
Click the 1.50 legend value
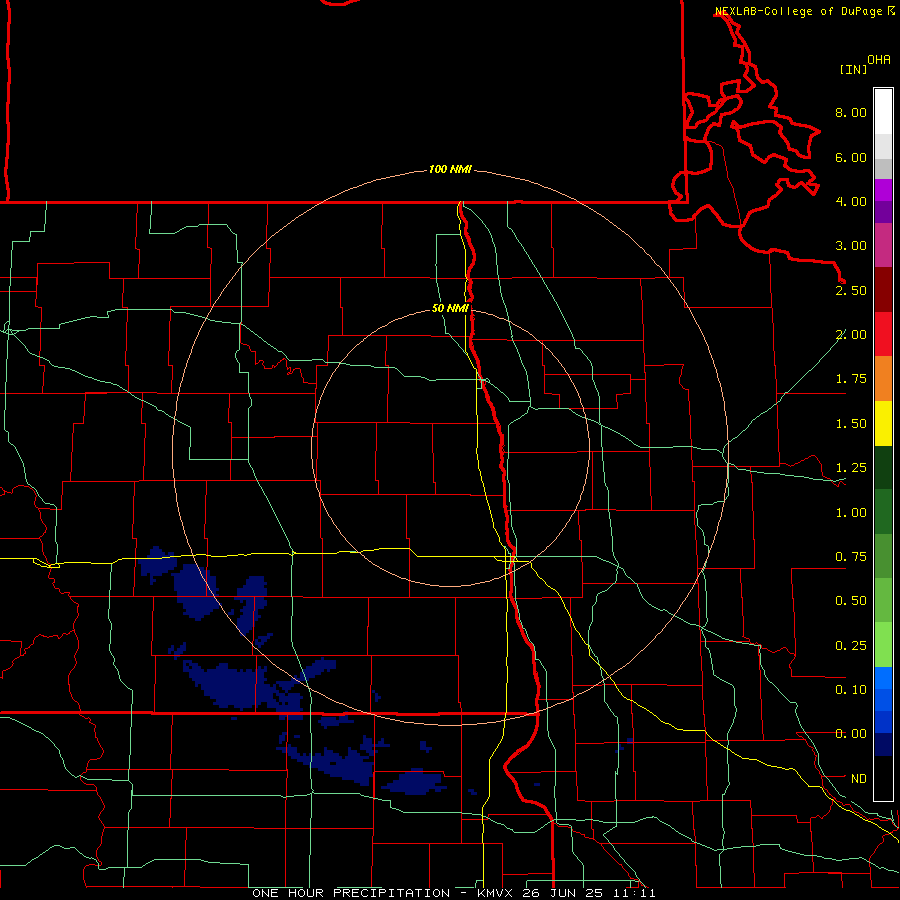point(851,424)
